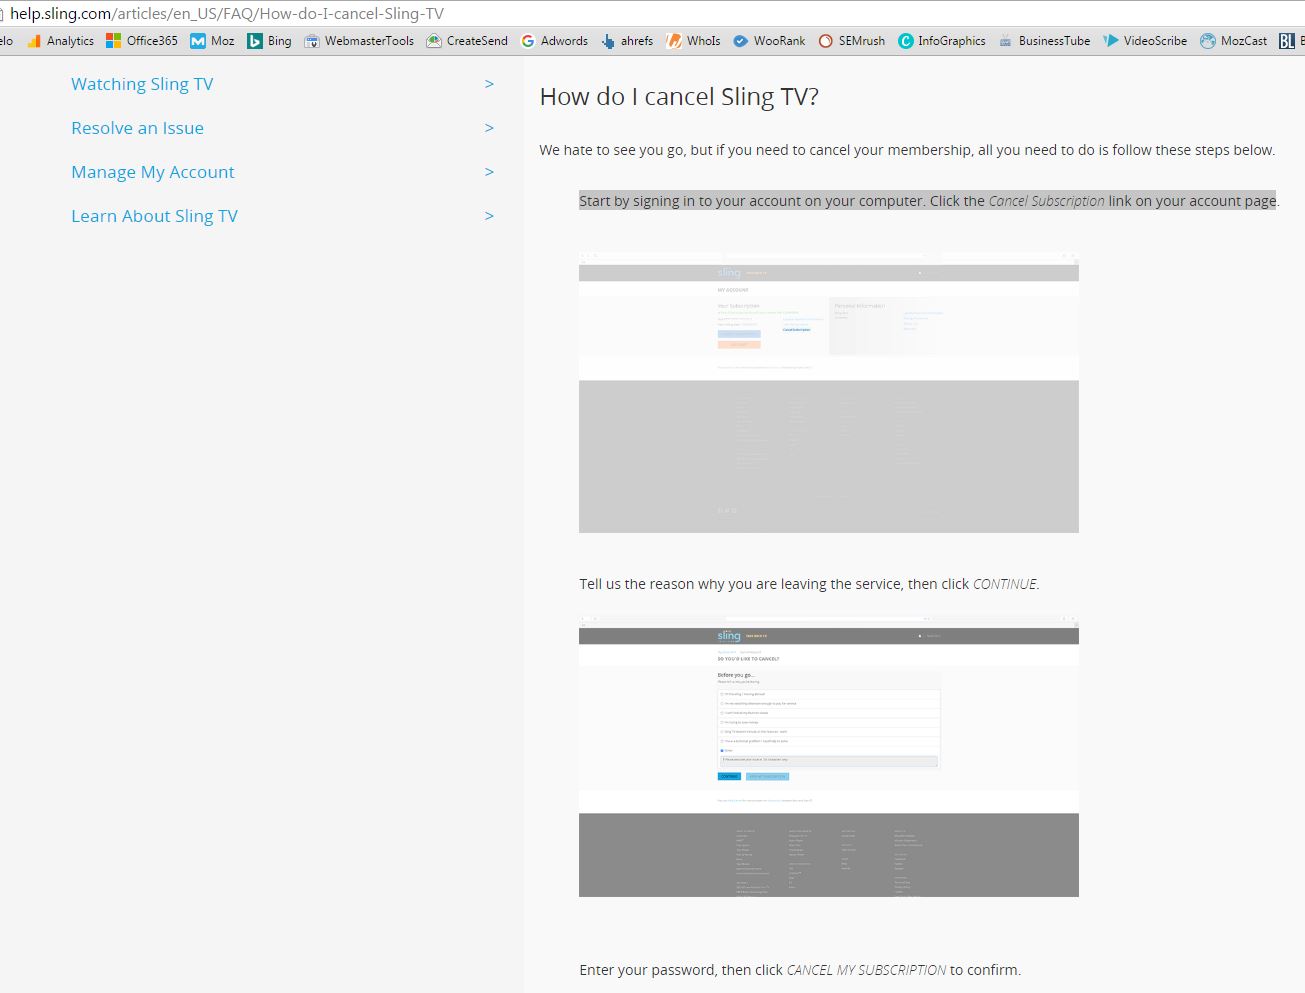Open the VideoScribe bookmark
This screenshot has width=1305, height=993.
point(1145,41)
